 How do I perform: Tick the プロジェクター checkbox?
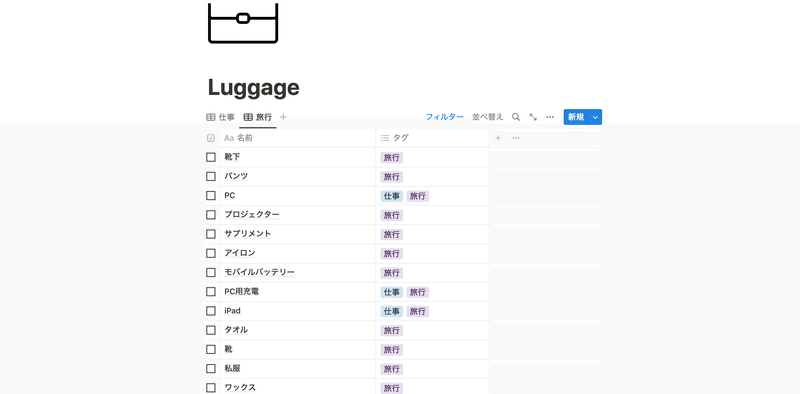[x=211, y=215]
